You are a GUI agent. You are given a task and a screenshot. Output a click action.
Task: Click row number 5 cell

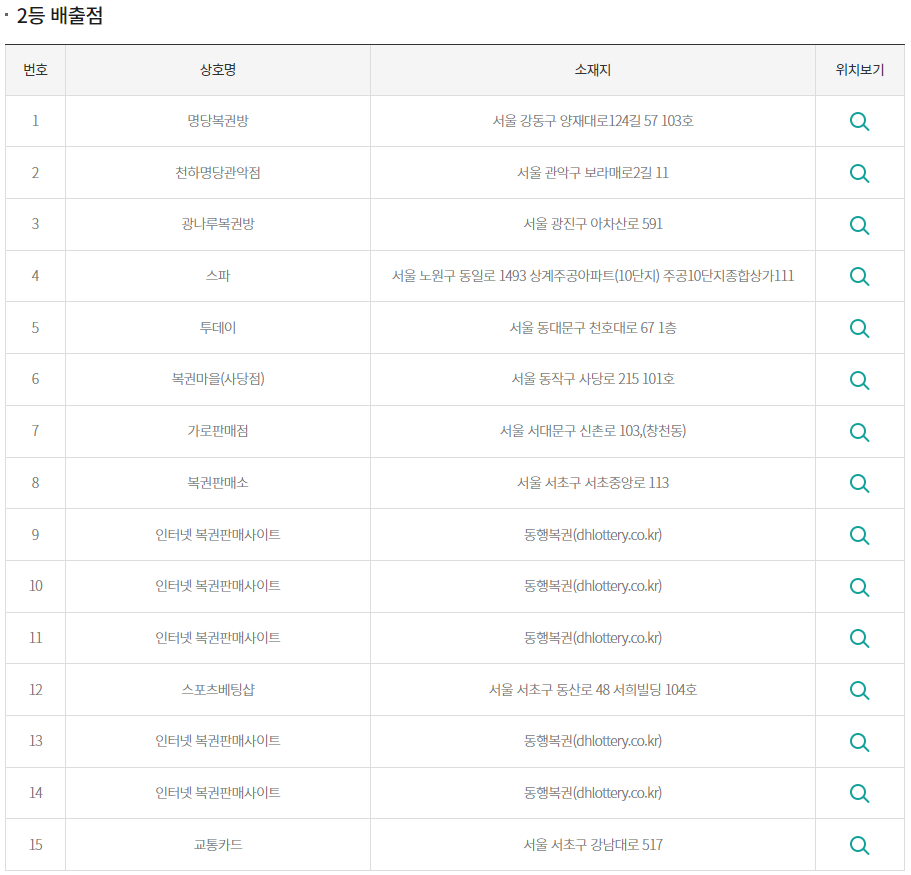click(35, 328)
